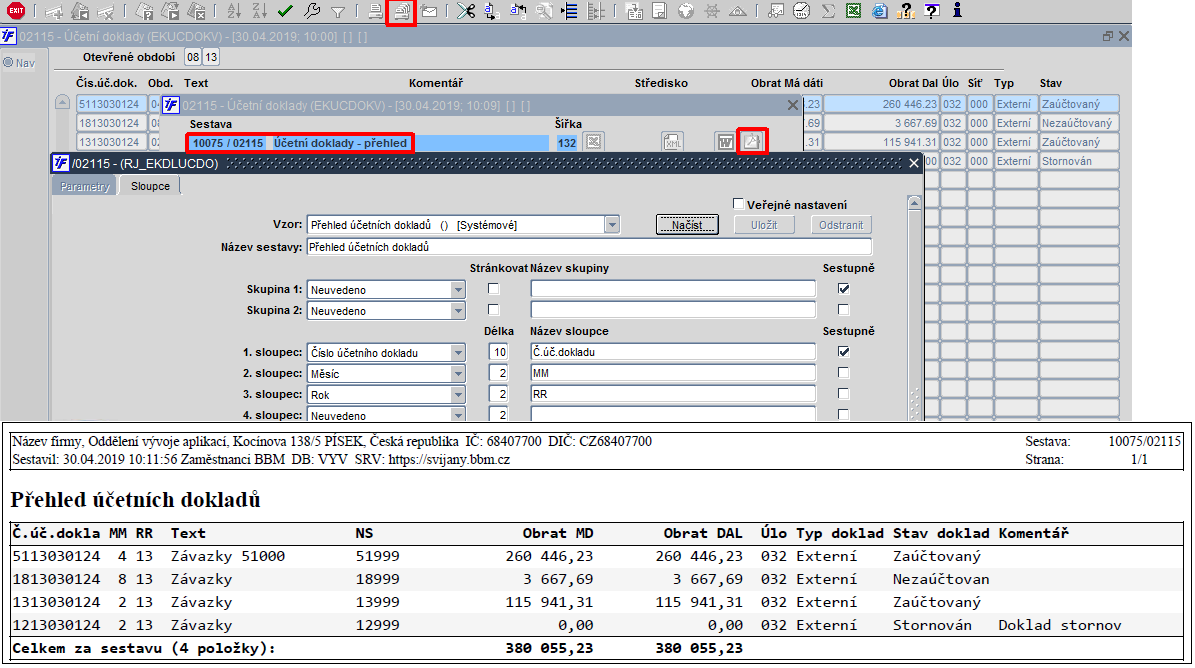Click the Odstranit button
The image size is (1195, 668).
[x=841, y=225]
